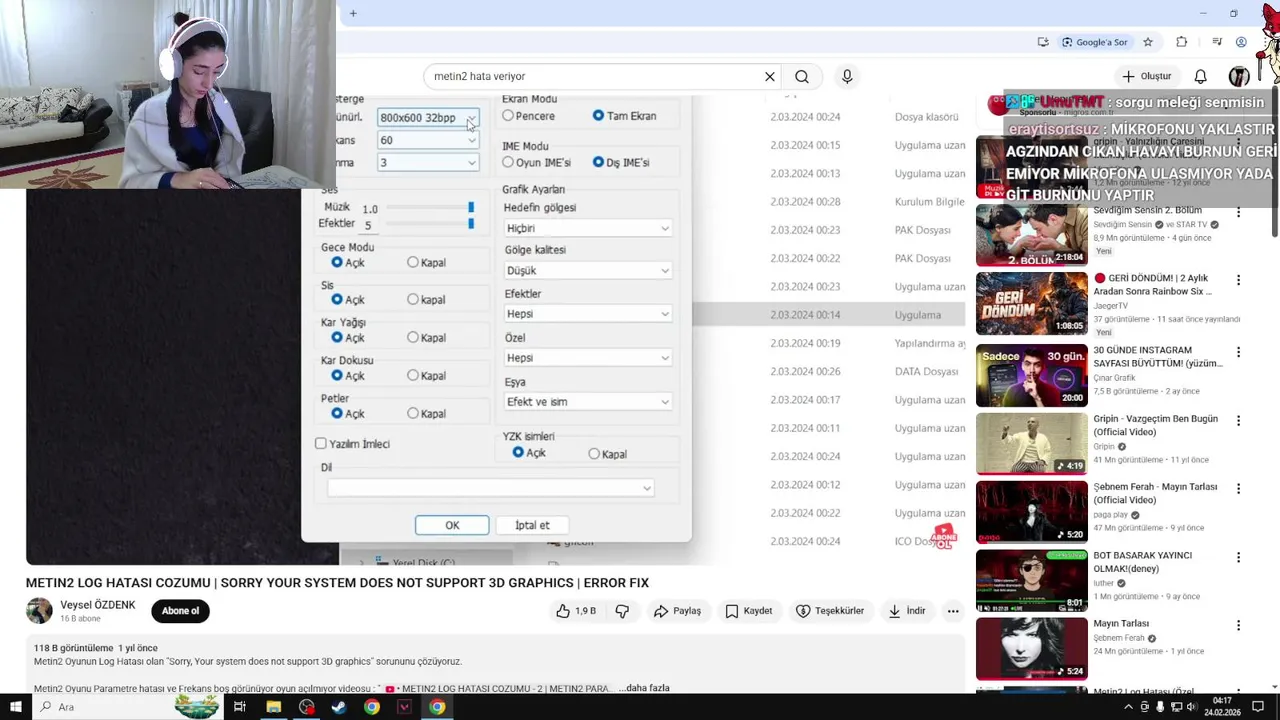Click the YouTube search magnifier button

tap(802, 76)
